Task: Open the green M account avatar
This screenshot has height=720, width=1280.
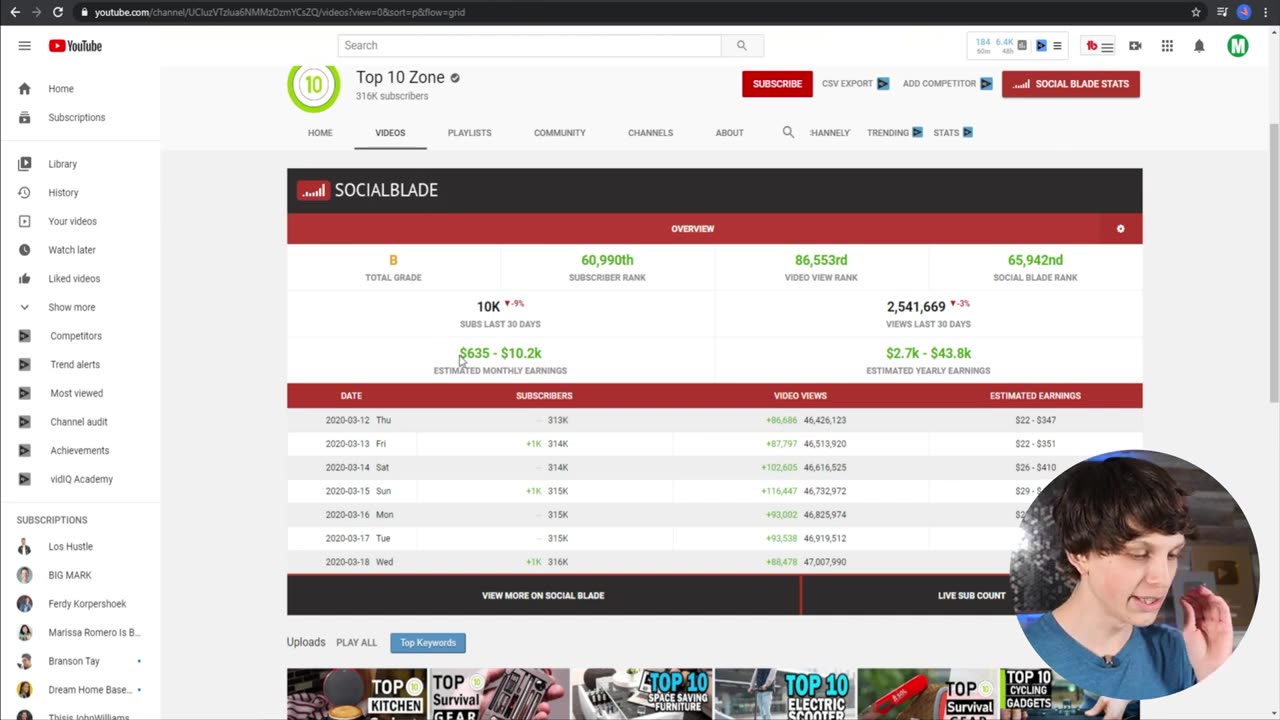Action: pyautogui.click(x=1238, y=46)
